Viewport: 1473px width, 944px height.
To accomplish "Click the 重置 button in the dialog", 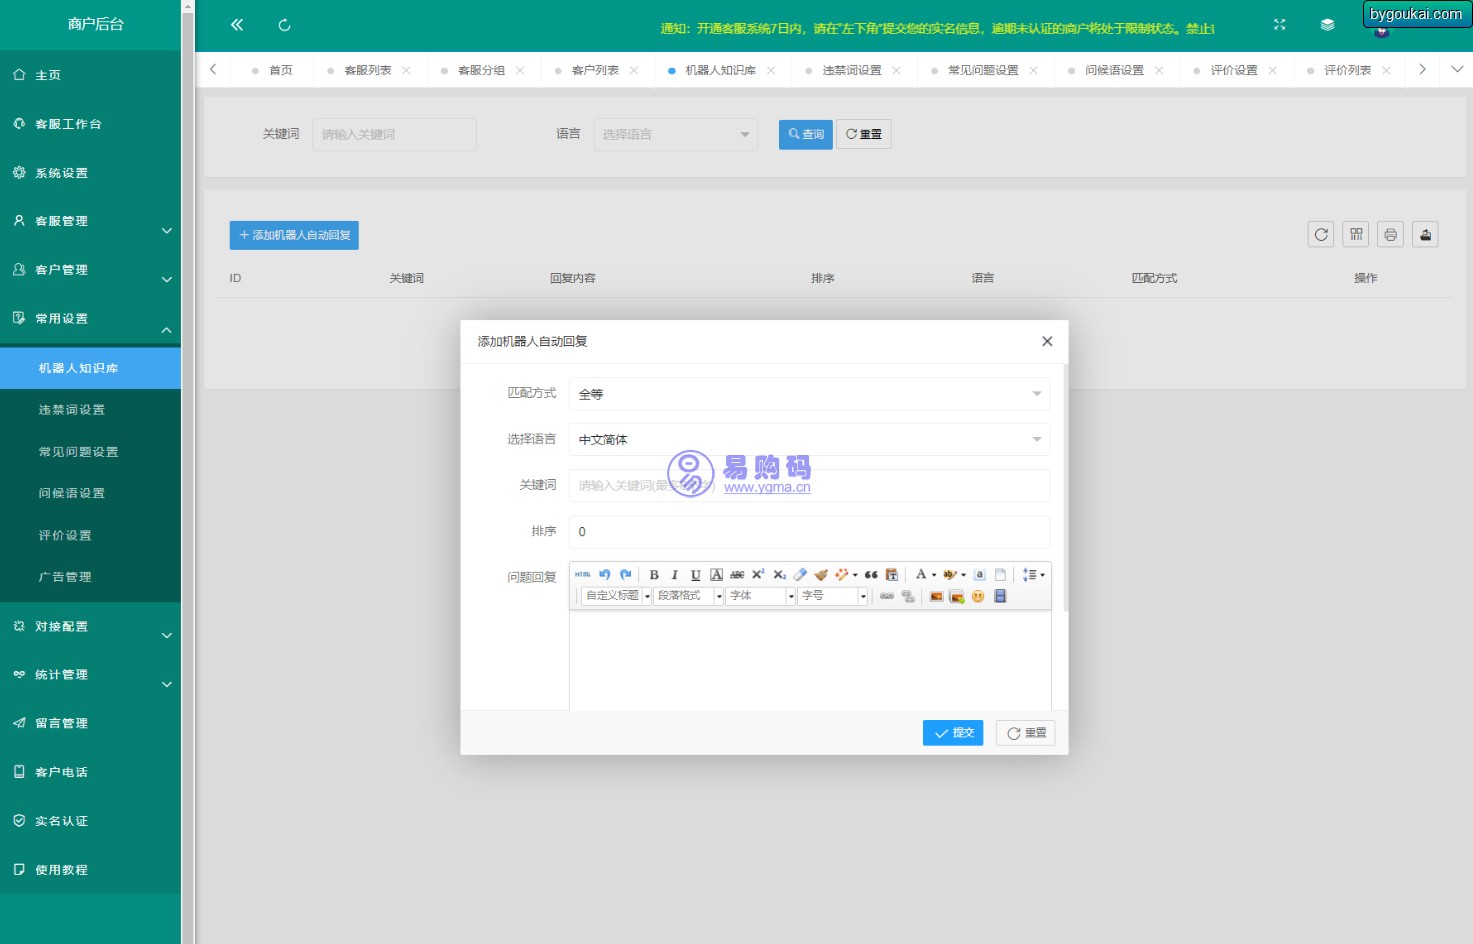I will (x=1026, y=733).
